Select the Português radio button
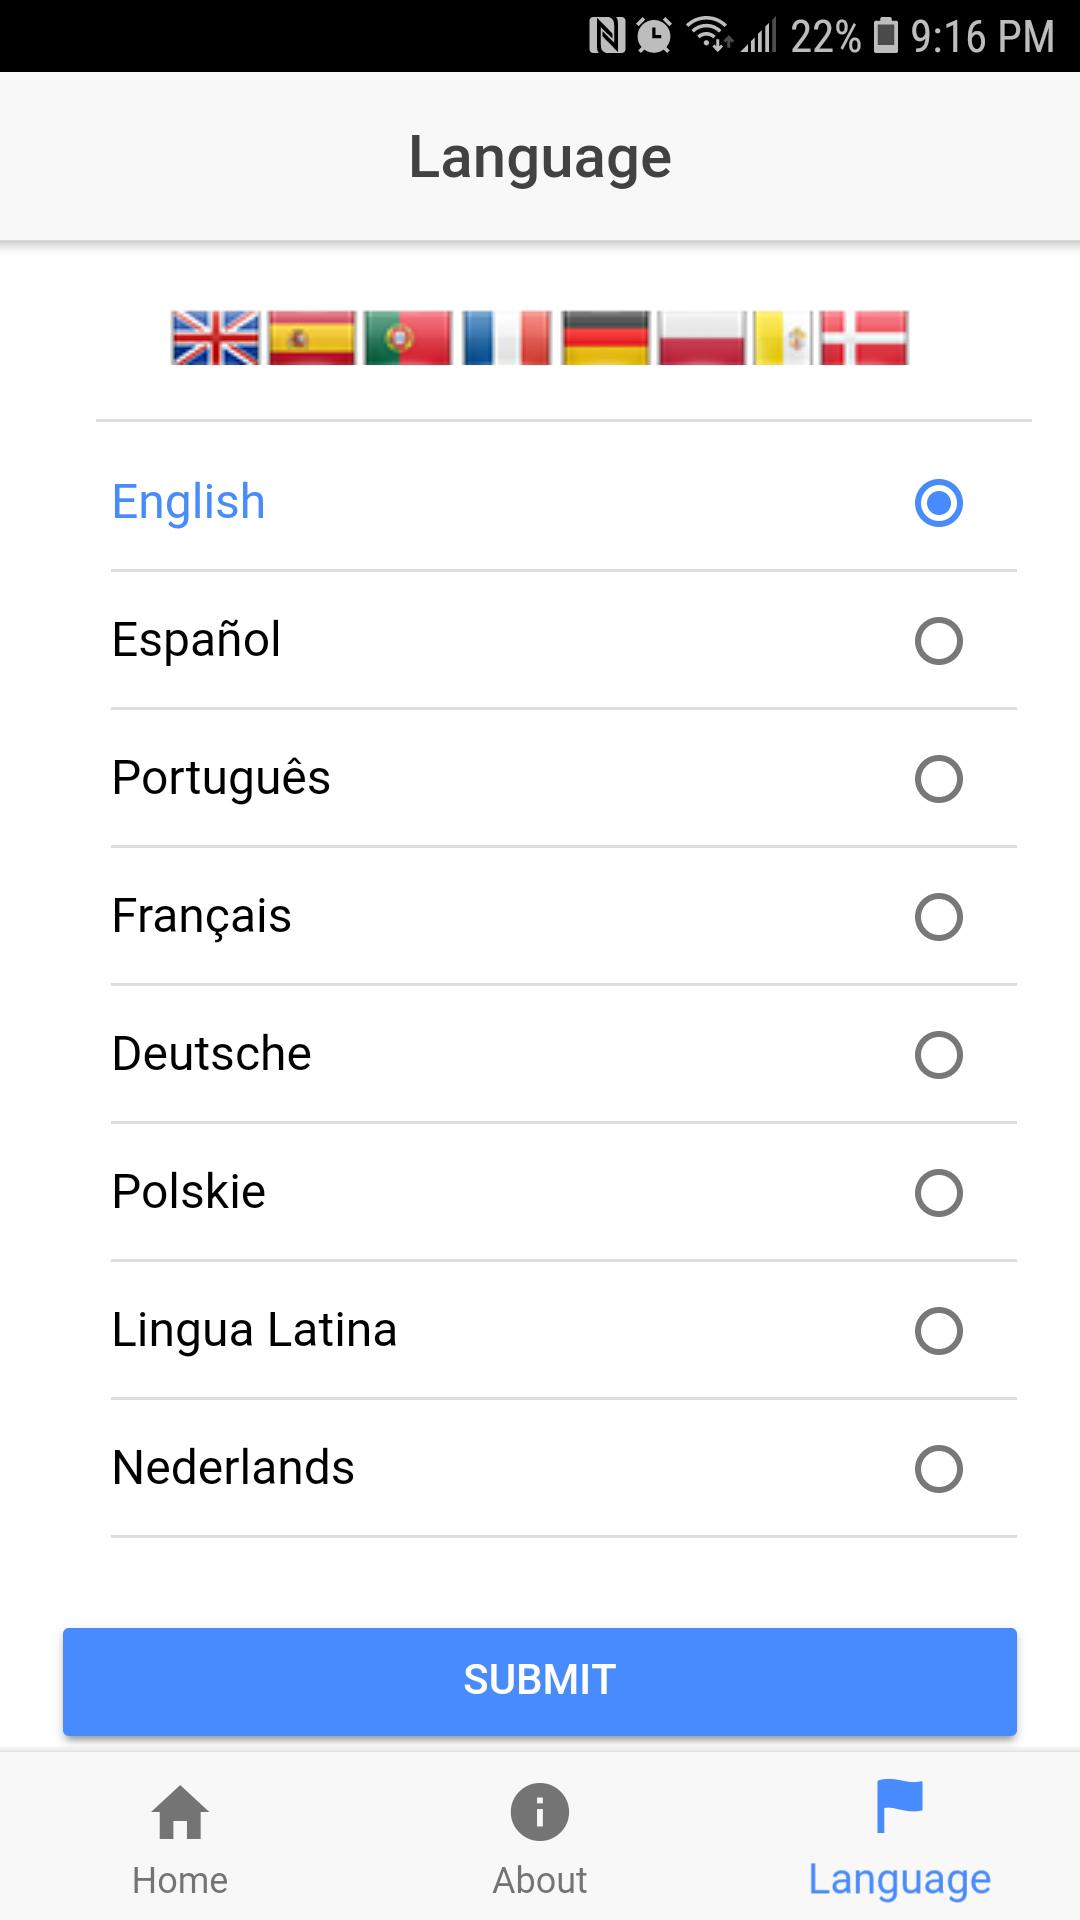Screen dimensions: 1080x1920 point(938,779)
